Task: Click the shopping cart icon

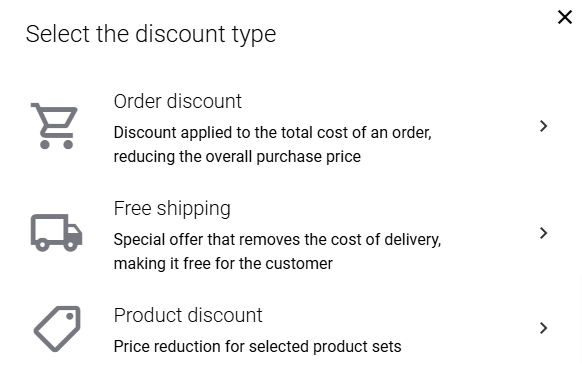Action: 55,126
